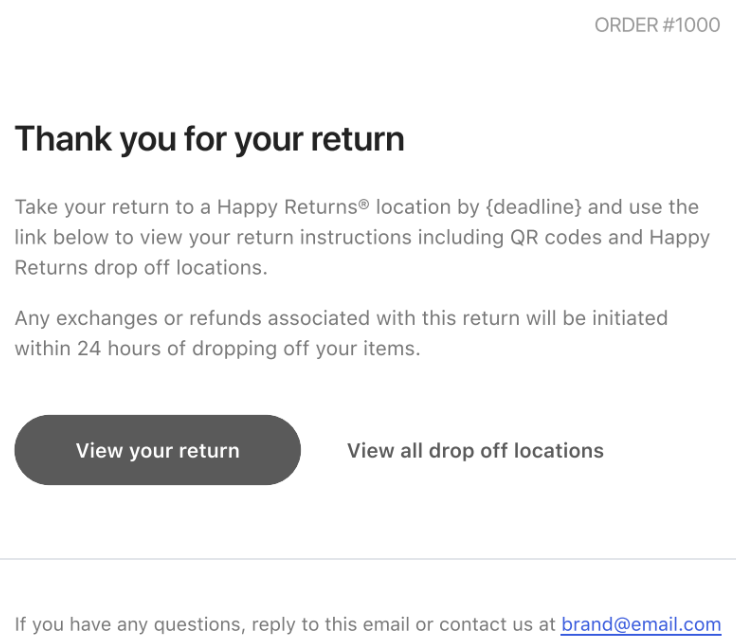This screenshot has height=642, width=736.
Task: Click the phrase dropping off your items
Action: [310, 350]
